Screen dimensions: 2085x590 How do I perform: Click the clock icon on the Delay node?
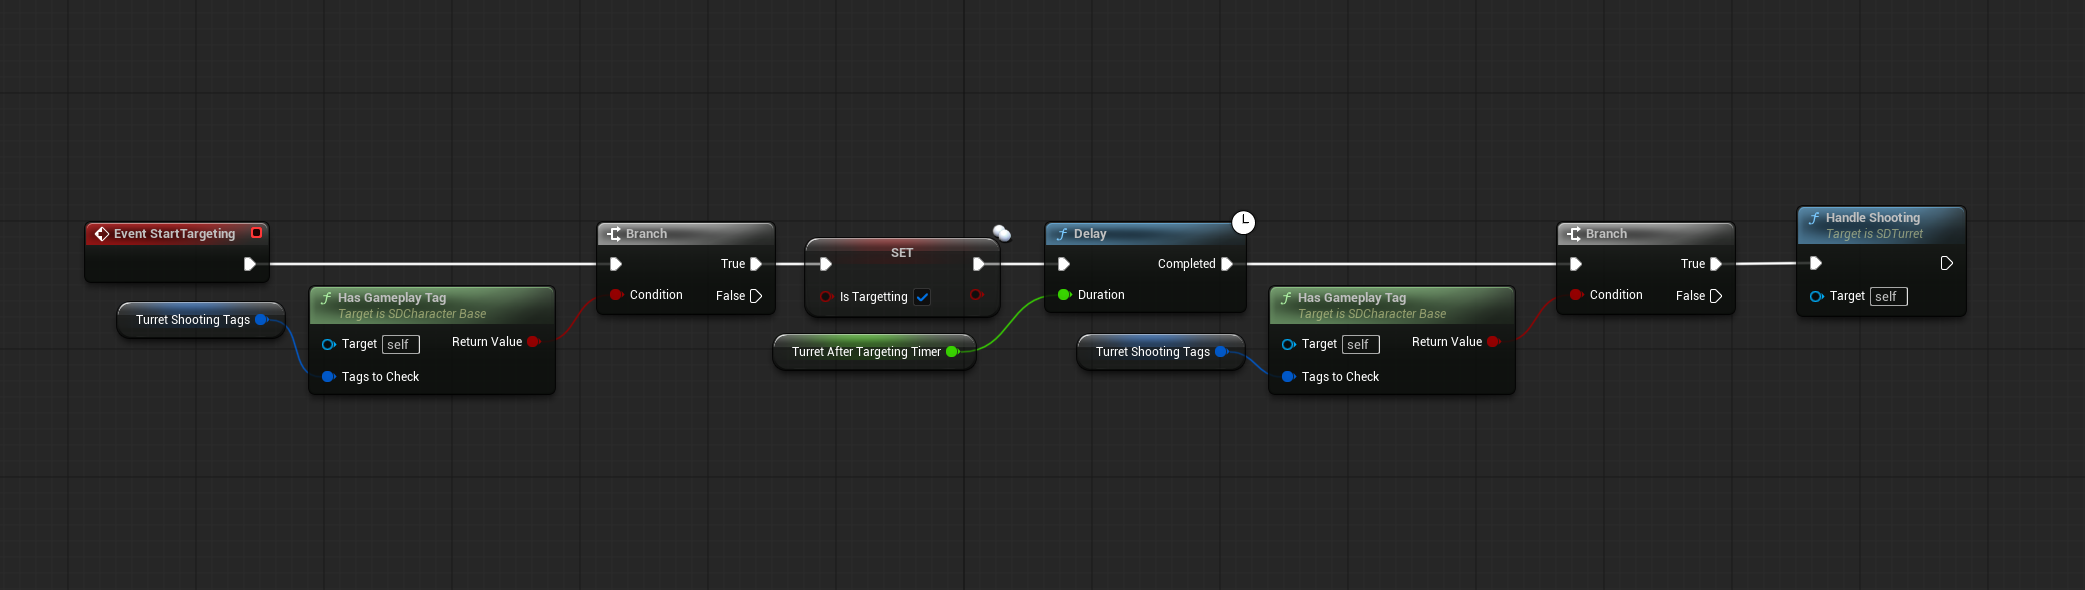(x=1243, y=222)
